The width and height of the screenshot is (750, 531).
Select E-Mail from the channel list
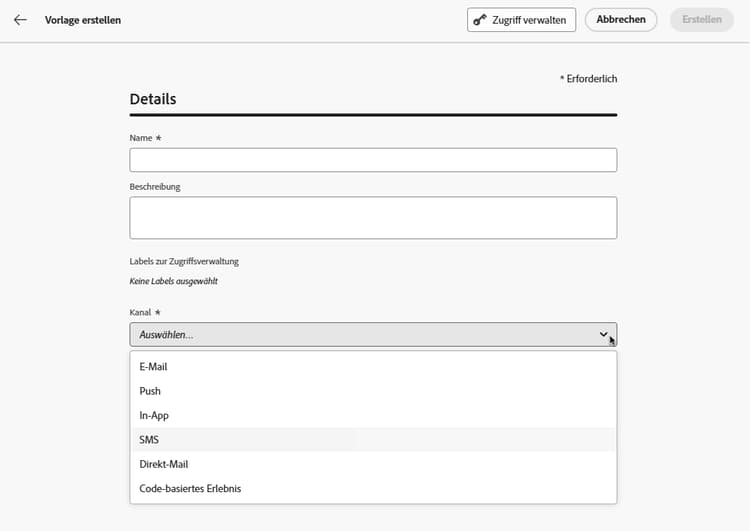pos(154,367)
